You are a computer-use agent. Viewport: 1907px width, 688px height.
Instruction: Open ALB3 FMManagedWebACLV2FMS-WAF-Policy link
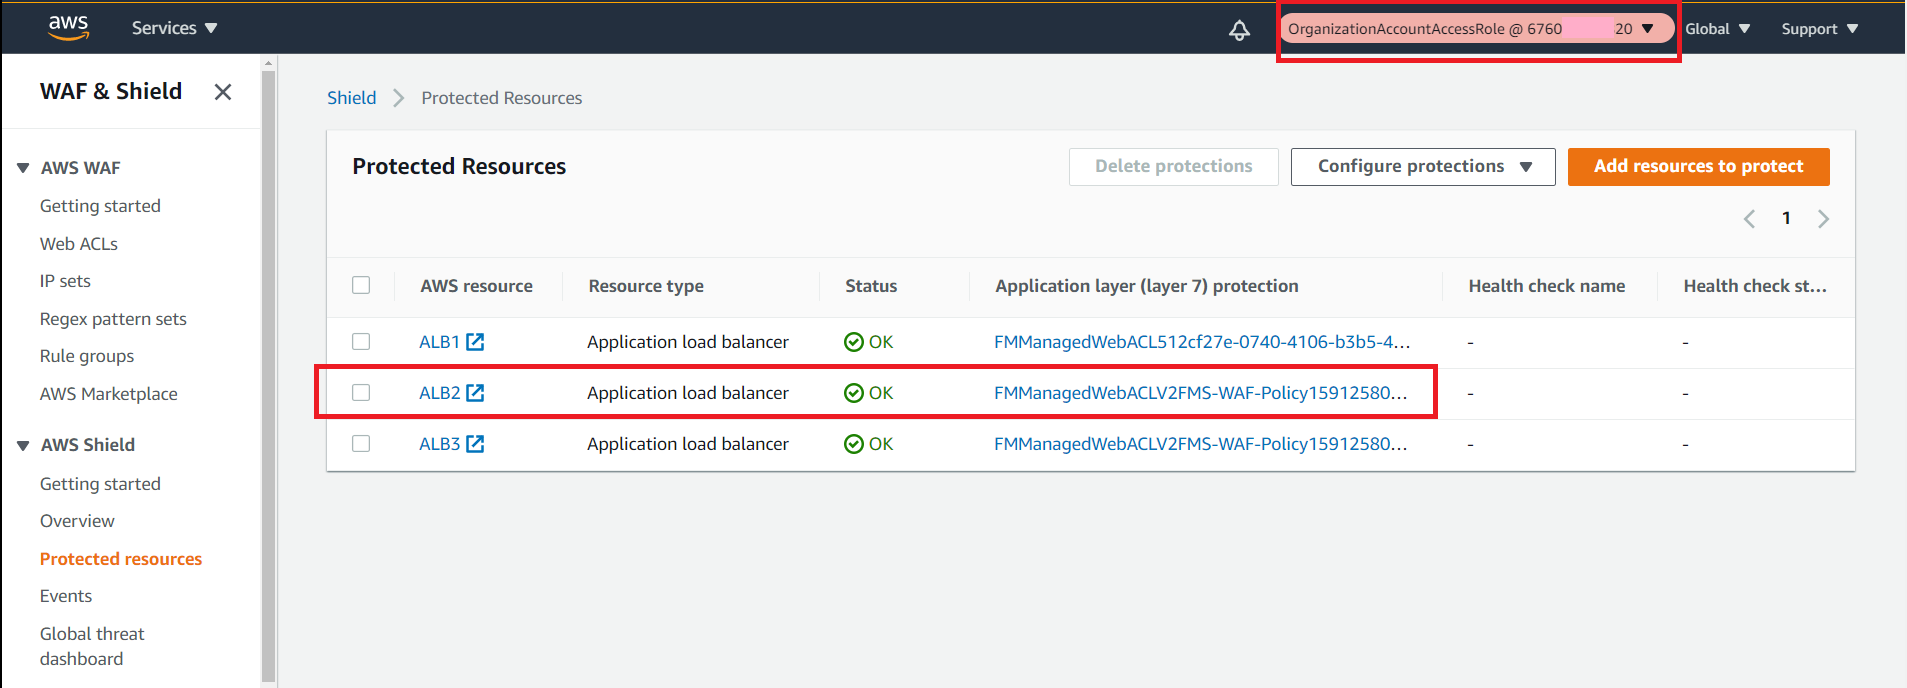click(x=1201, y=444)
